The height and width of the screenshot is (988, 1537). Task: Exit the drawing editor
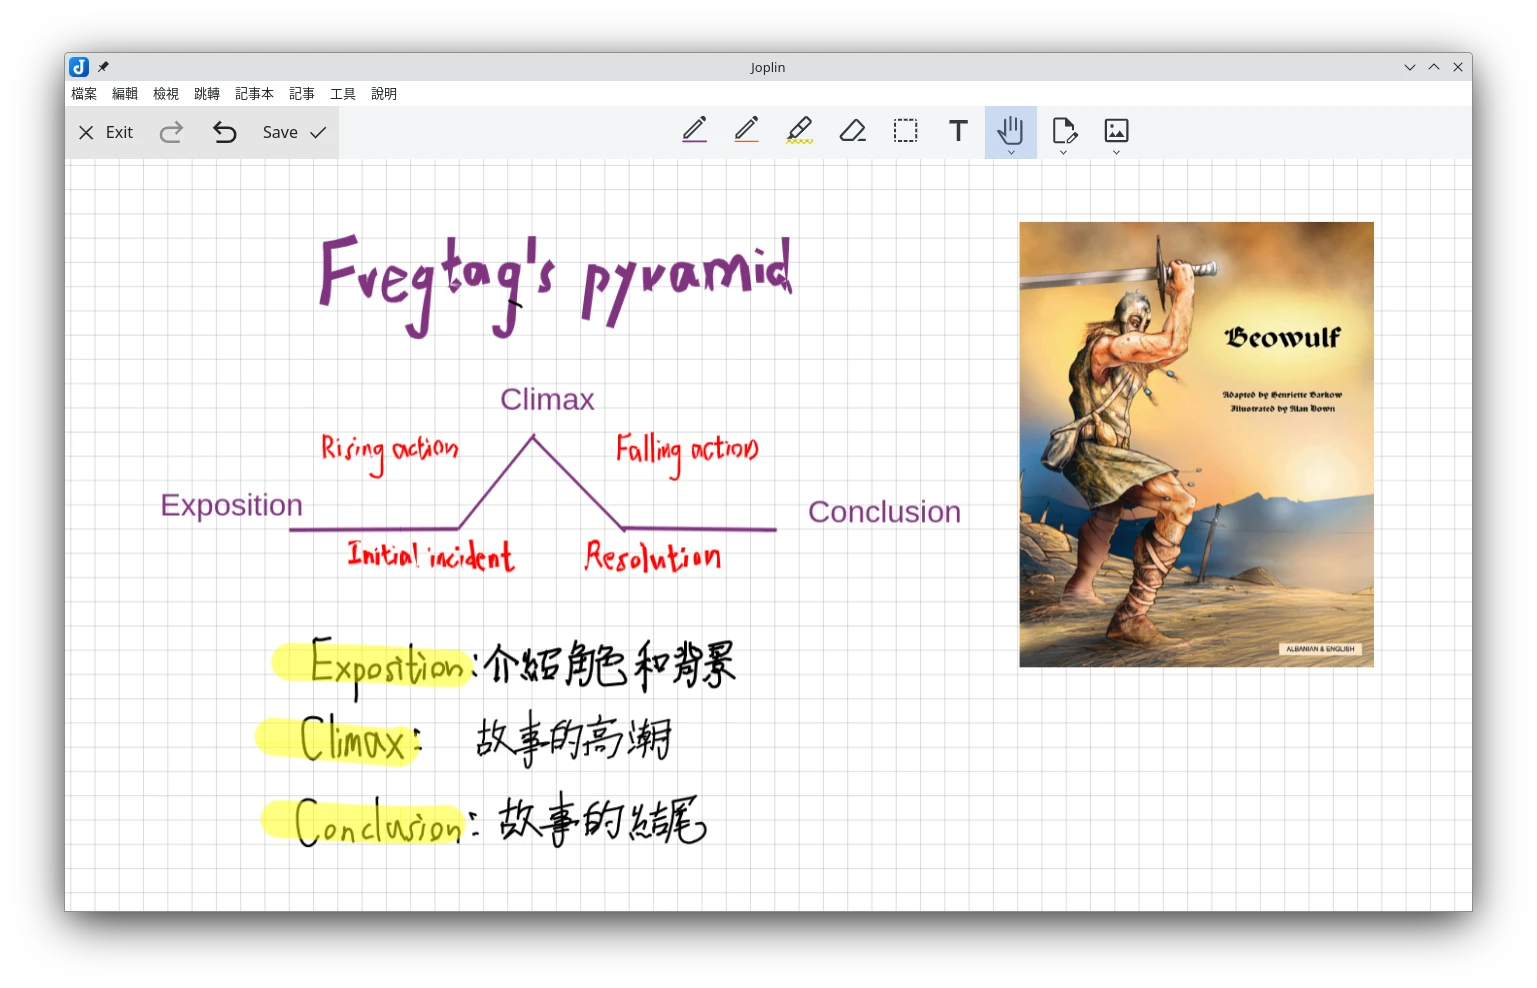click(105, 132)
